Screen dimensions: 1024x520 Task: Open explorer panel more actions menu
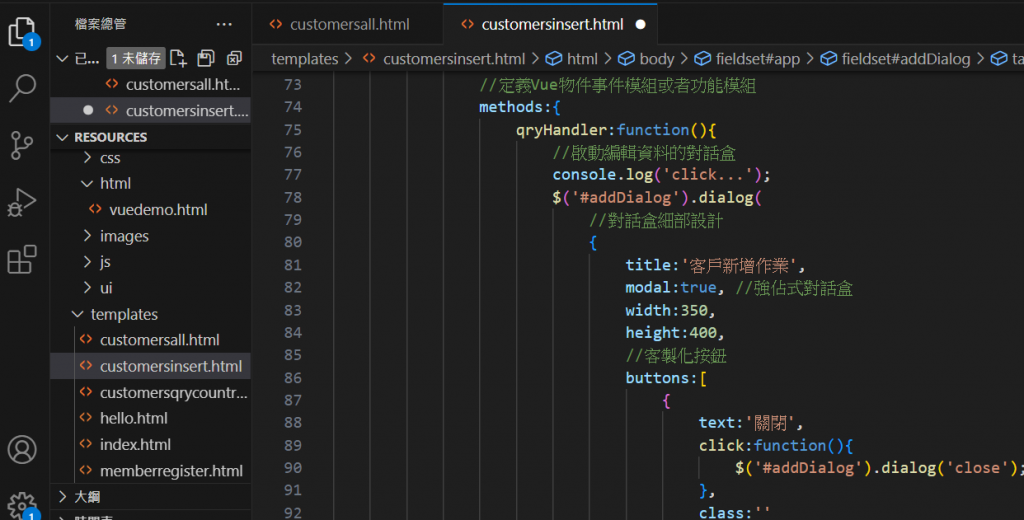[x=224, y=25]
